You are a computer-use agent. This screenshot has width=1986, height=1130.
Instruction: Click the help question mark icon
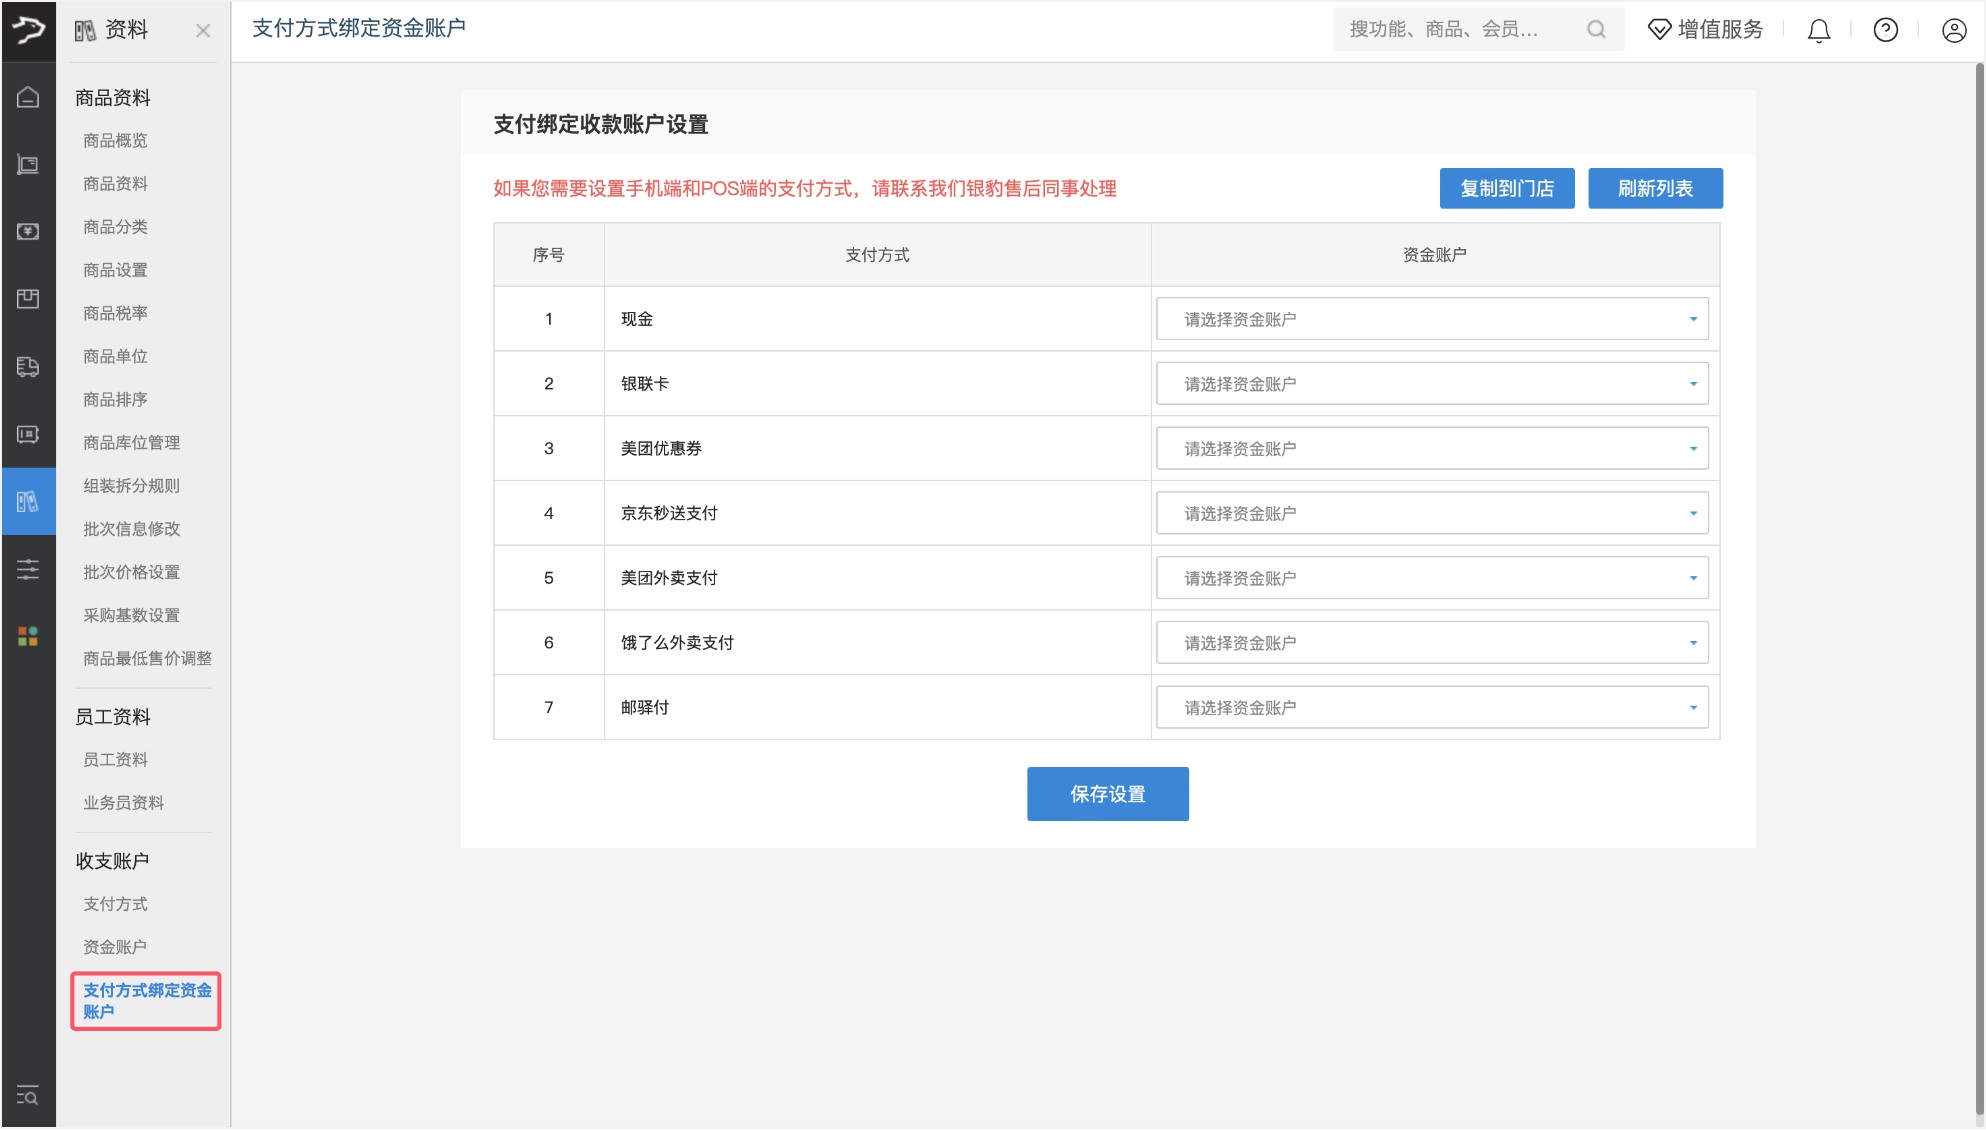[x=1885, y=30]
